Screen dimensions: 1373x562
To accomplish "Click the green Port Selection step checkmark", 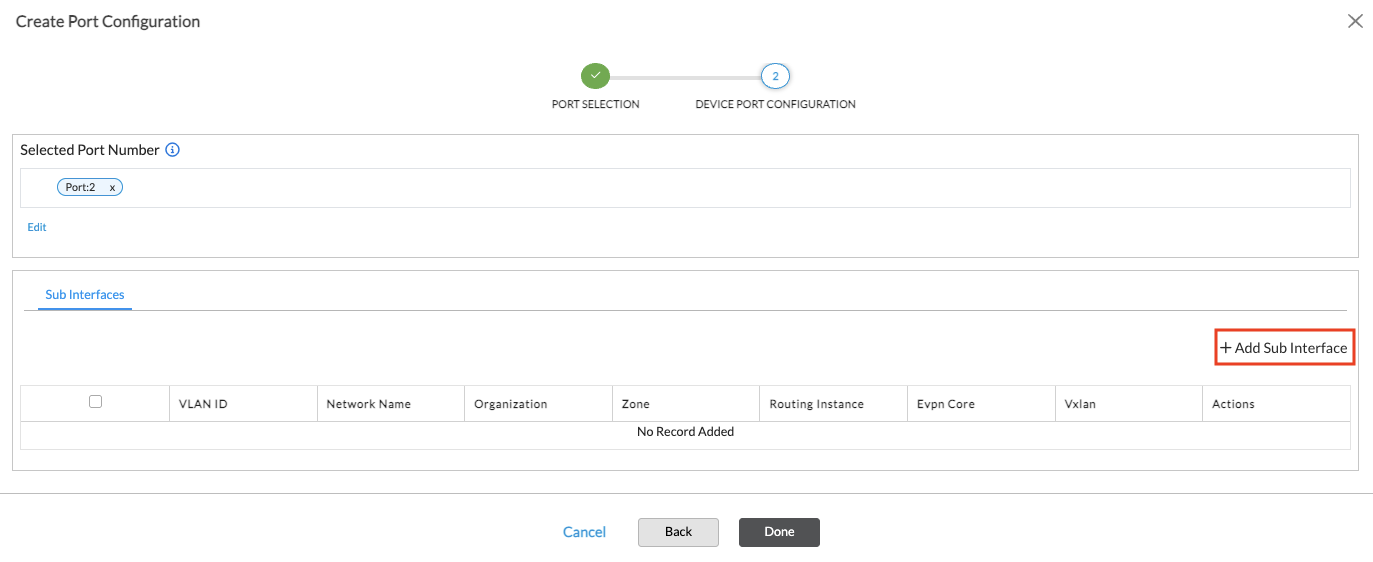I will pyautogui.click(x=595, y=76).
